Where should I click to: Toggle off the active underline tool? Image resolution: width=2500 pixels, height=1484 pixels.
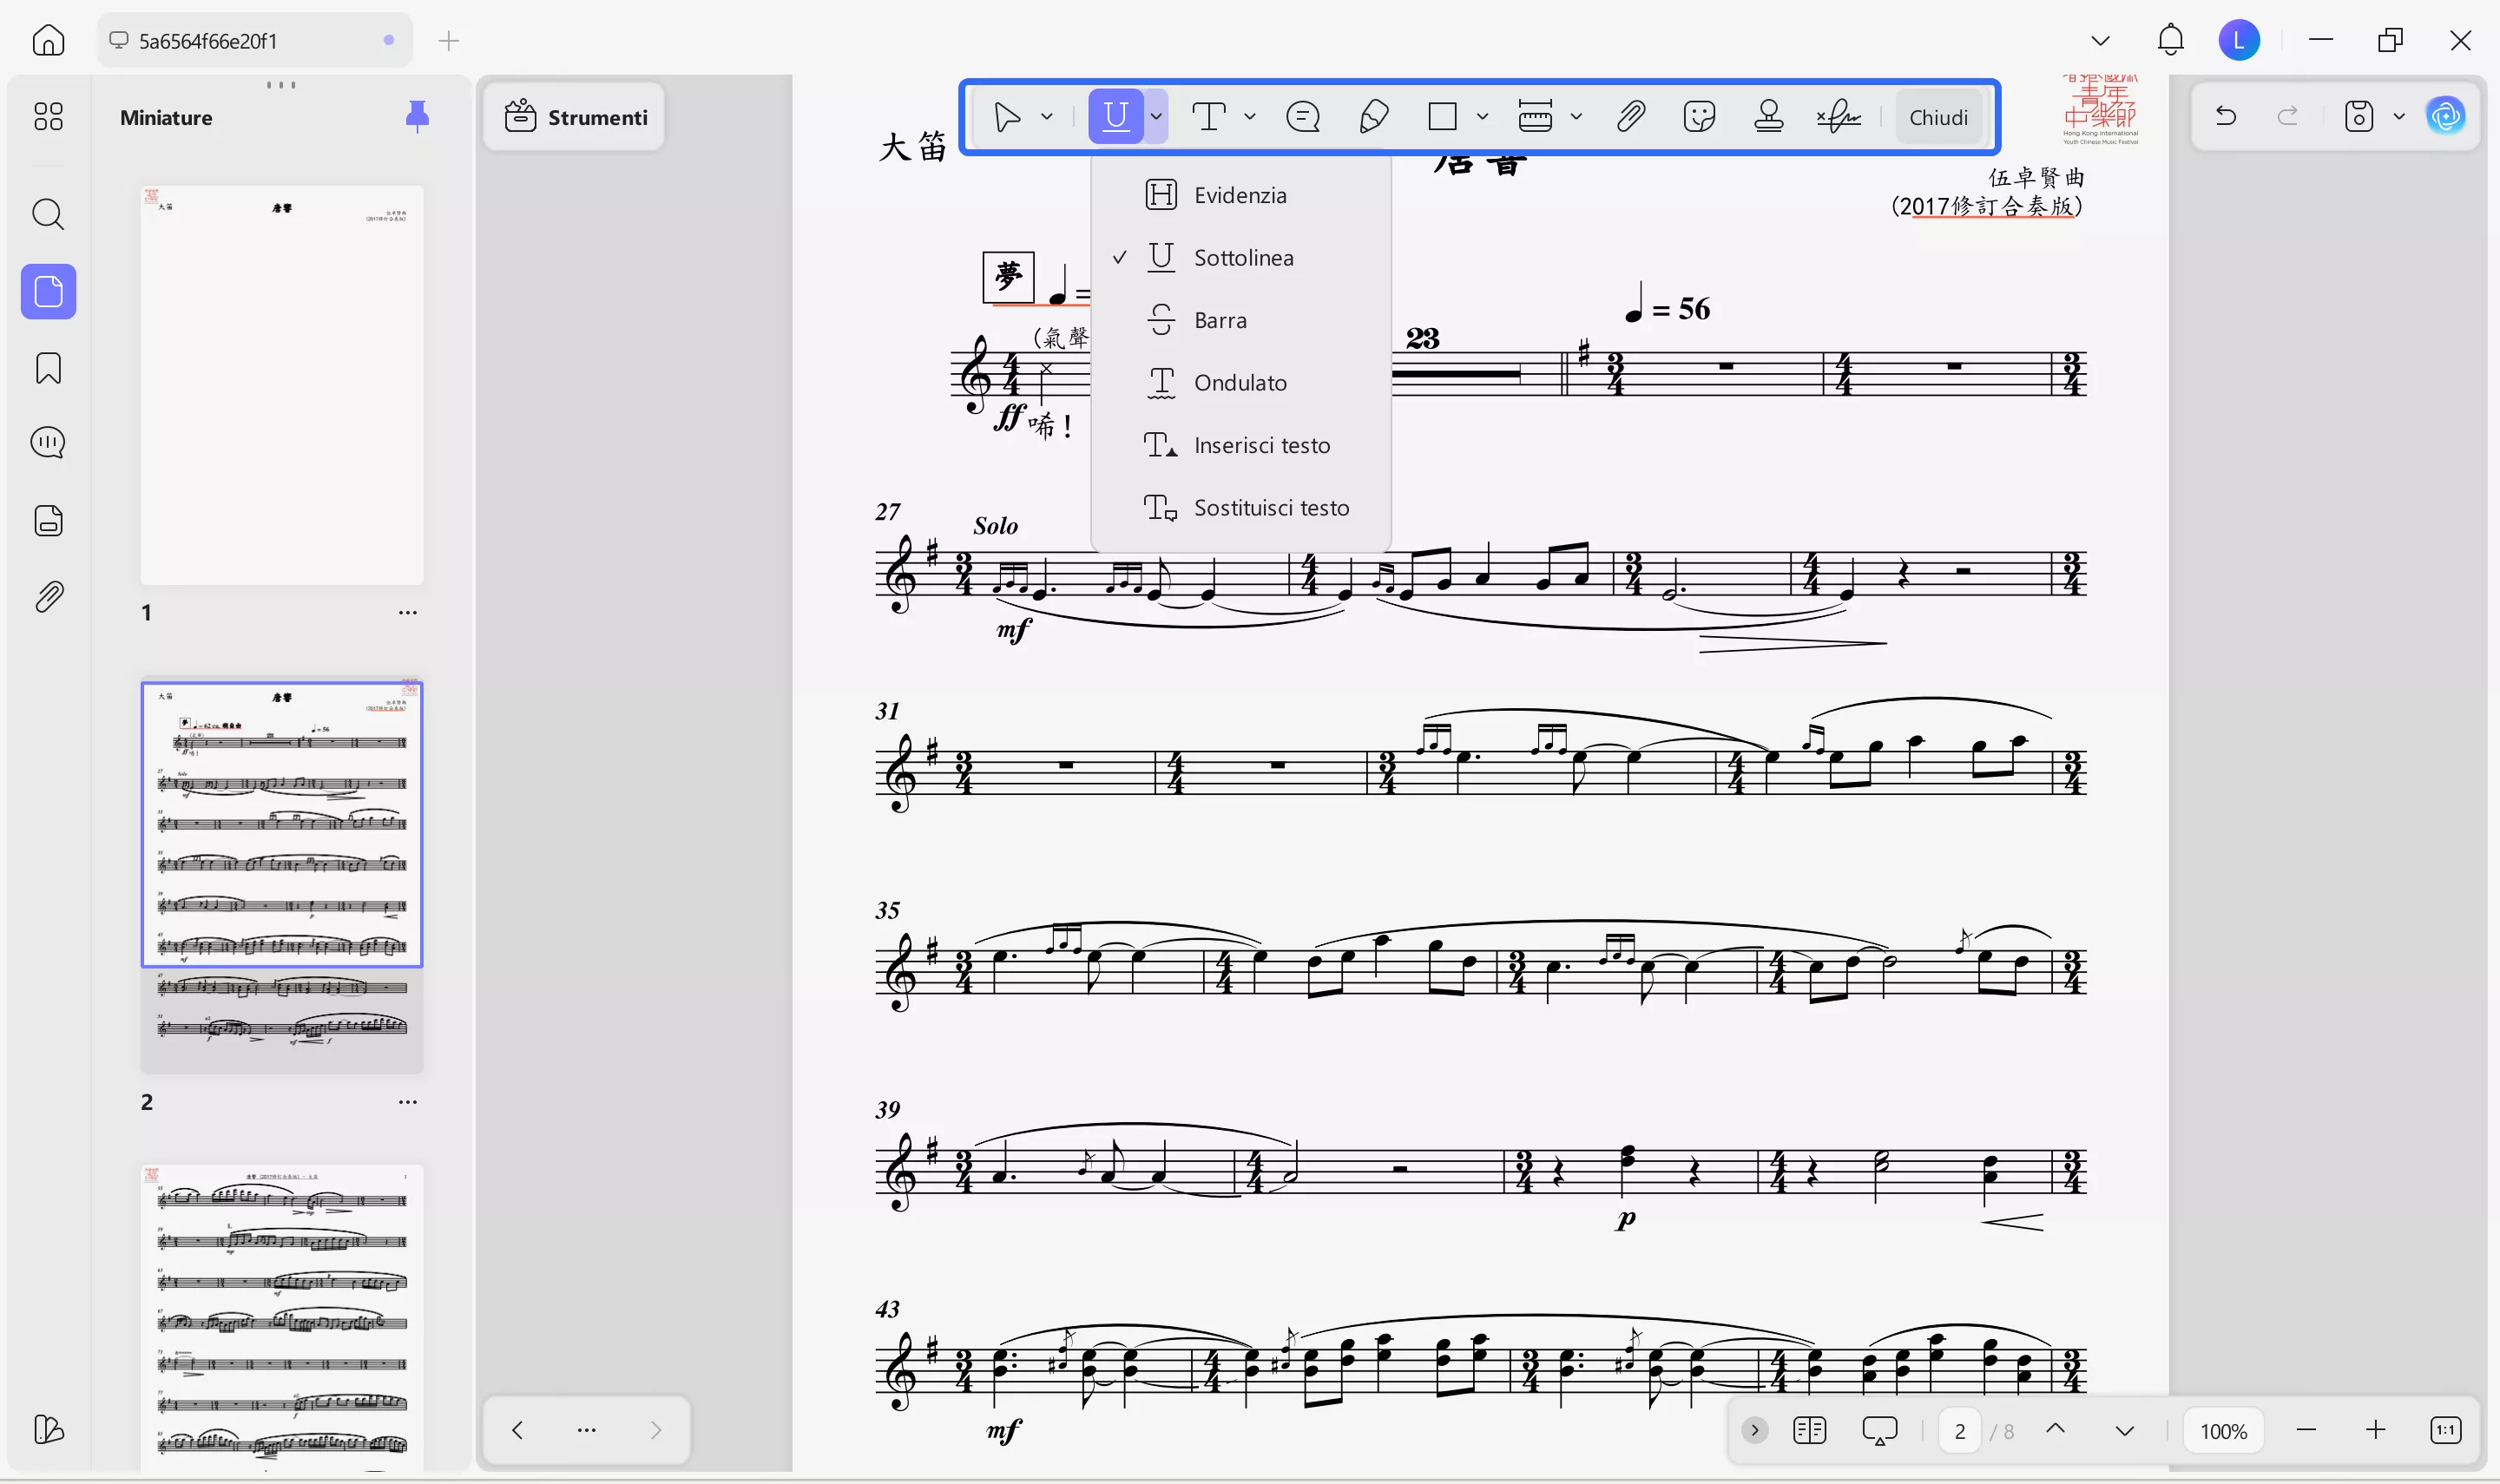tap(1113, 117)
